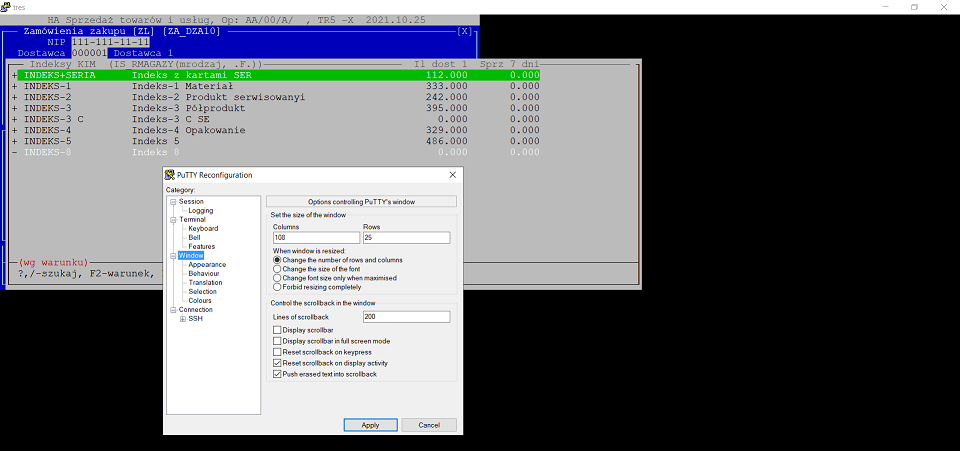Open the SSH category
960x451 pixels.
click(x=195, y=319)
